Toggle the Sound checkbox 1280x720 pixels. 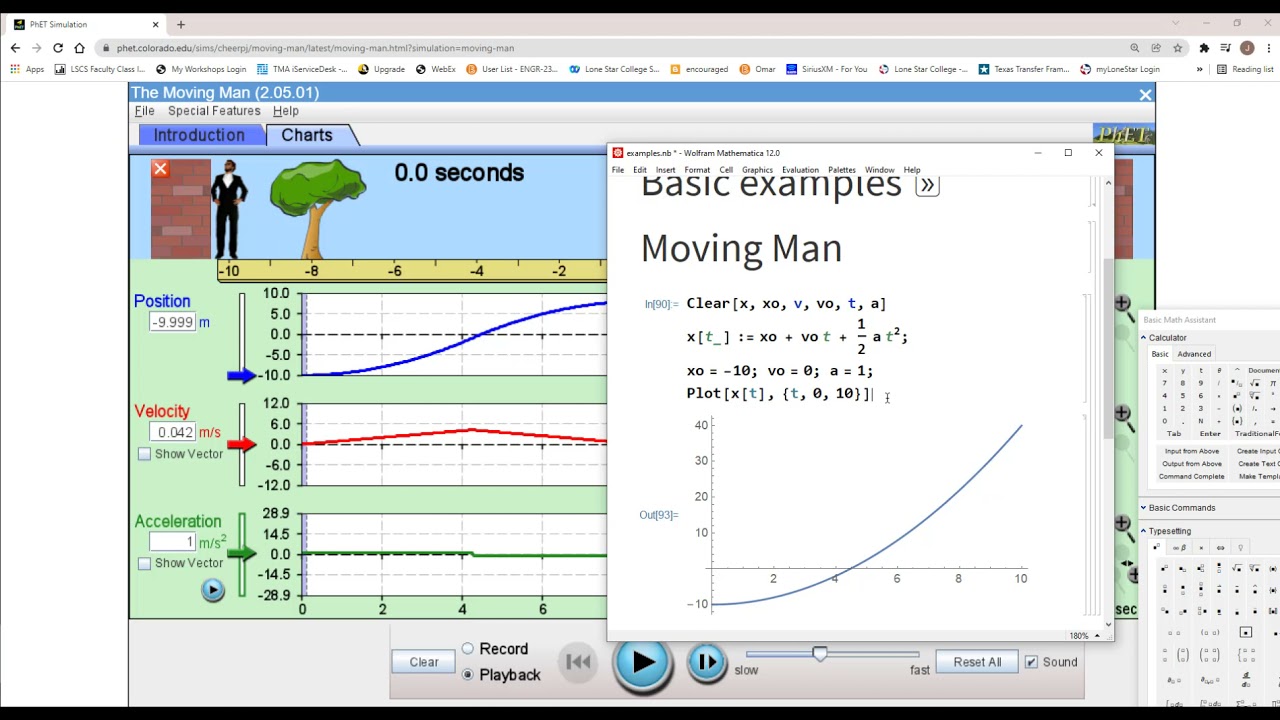point(1031,662)
